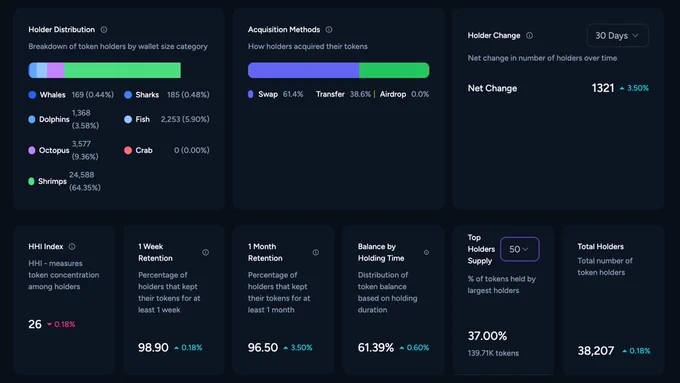
Task: Click the Acquisition Methods card title
Action: (x=284, y=29)
